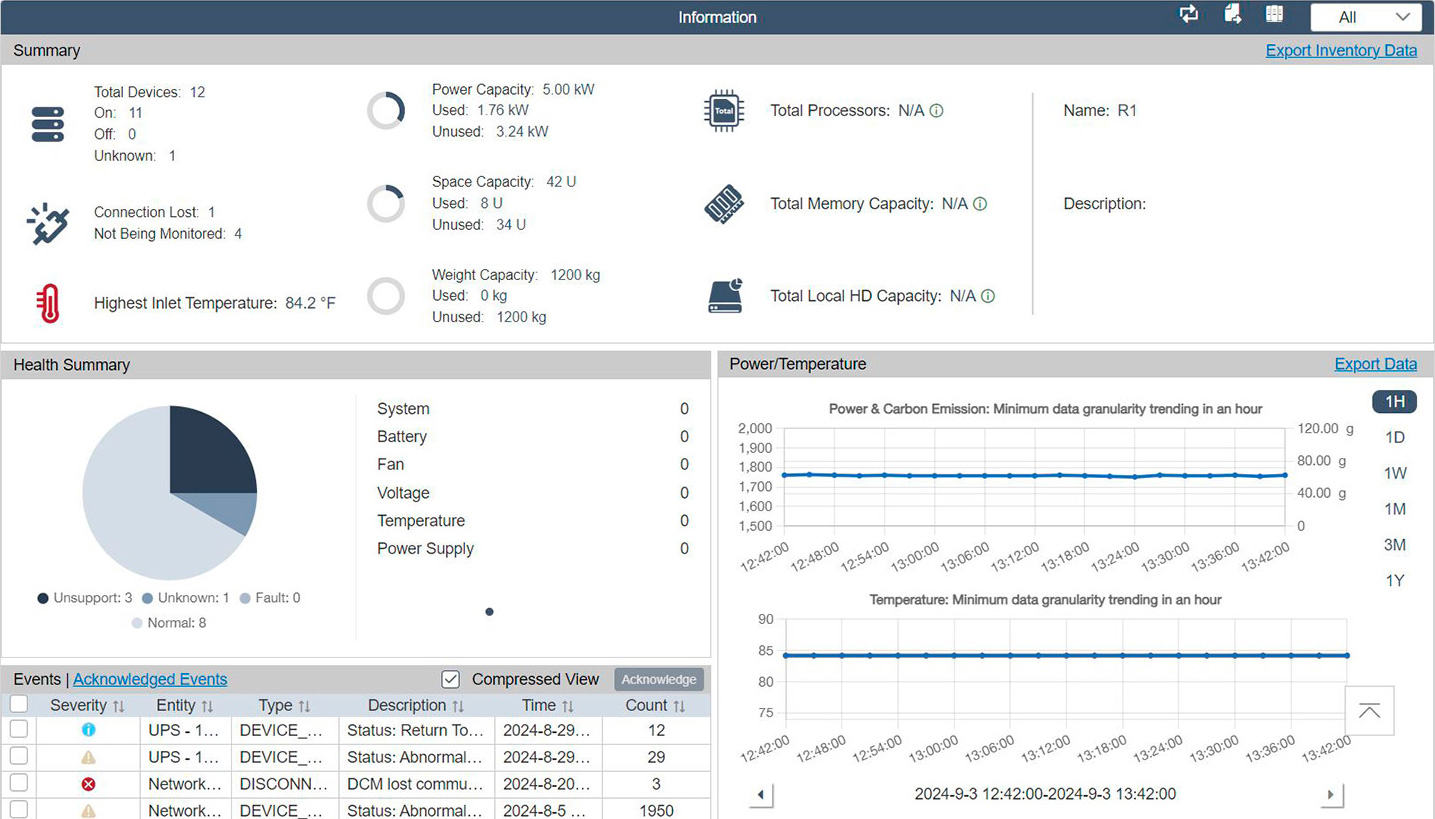This screenshot has width=1435, height=819.
Task: Click the scroll-to-top arrow button
Action: [1369, 711]
